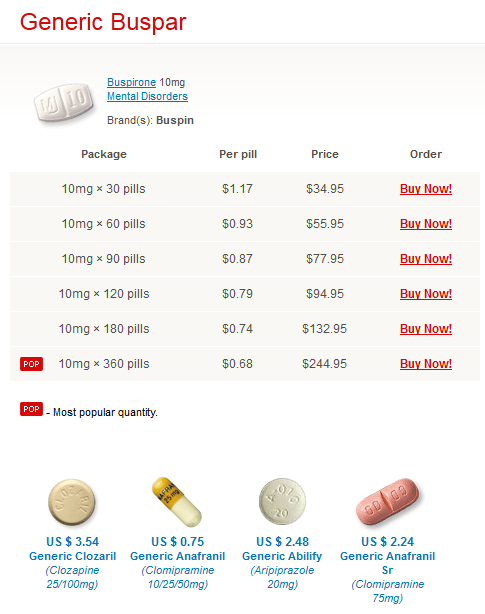Select the Clozaril round tablet image

(72, 502)
